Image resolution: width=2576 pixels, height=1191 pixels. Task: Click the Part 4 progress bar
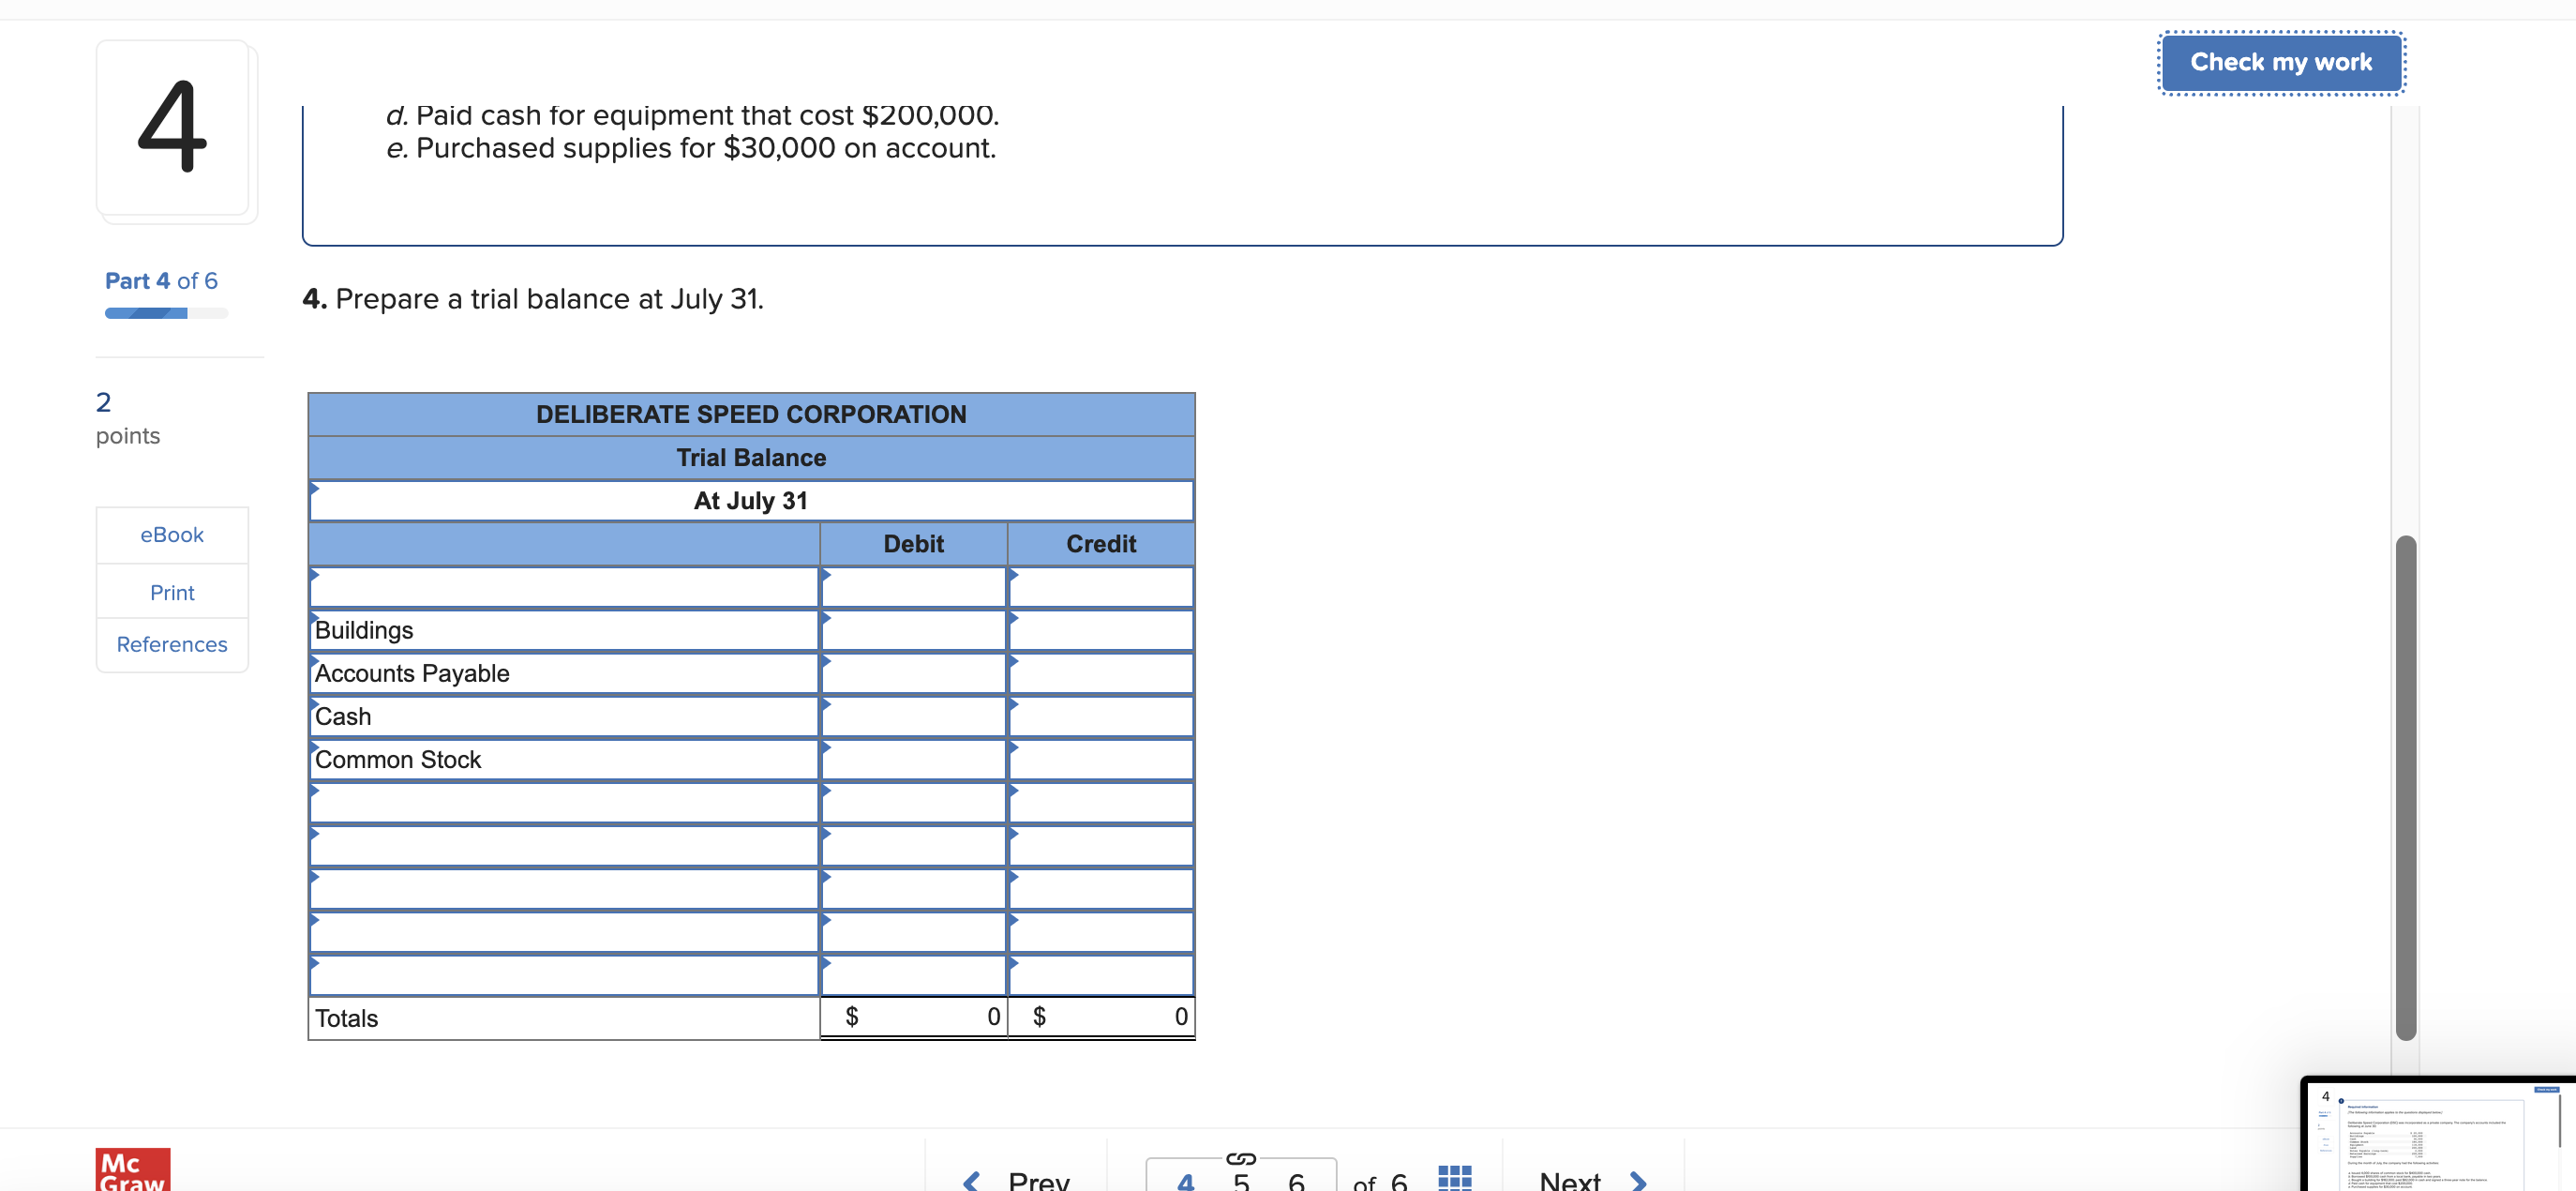coord(164,312)
